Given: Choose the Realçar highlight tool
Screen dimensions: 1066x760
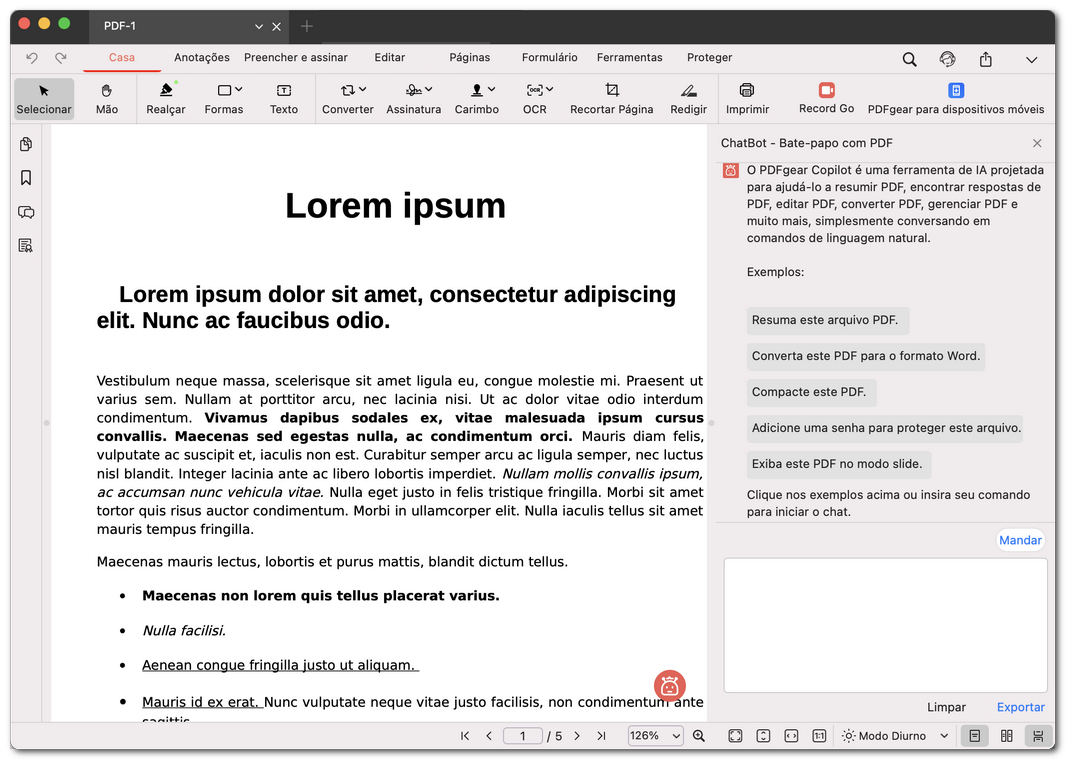Looking at the screenshot, I should 166,98.
